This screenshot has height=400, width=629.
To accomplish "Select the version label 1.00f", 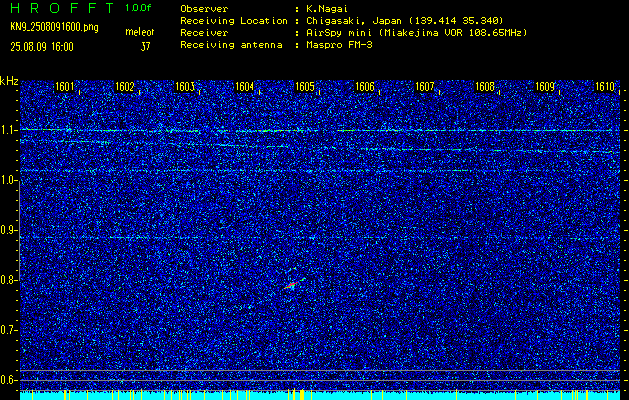I will click(x=138, y=8).
